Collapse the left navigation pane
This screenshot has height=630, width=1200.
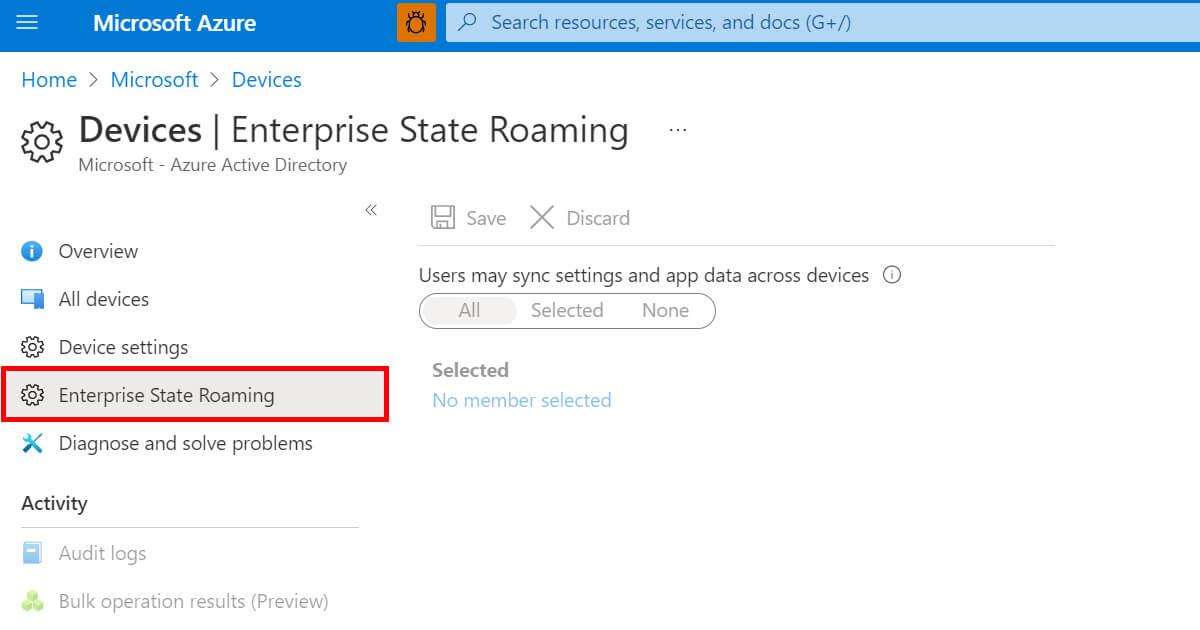click(x=371, y=210)
